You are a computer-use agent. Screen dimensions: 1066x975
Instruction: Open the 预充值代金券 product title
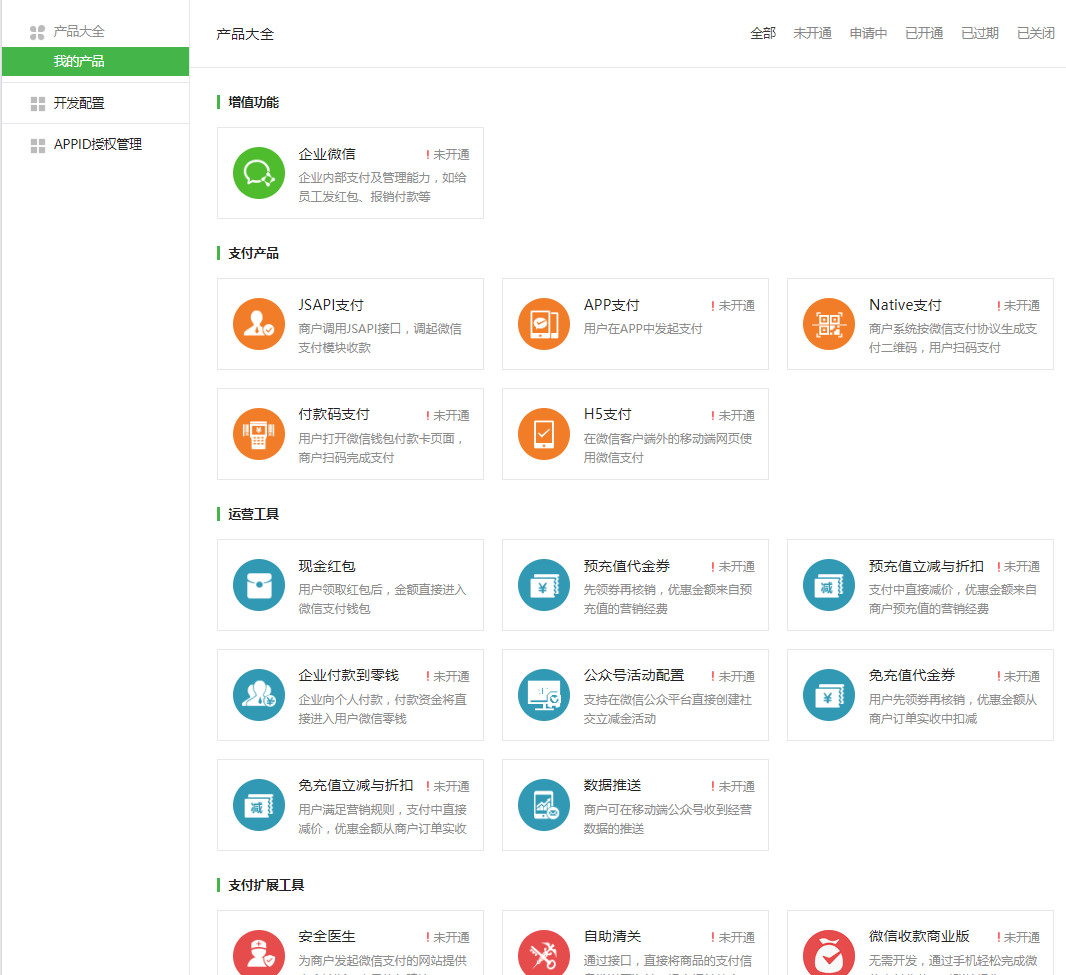[x=627, y=566]
